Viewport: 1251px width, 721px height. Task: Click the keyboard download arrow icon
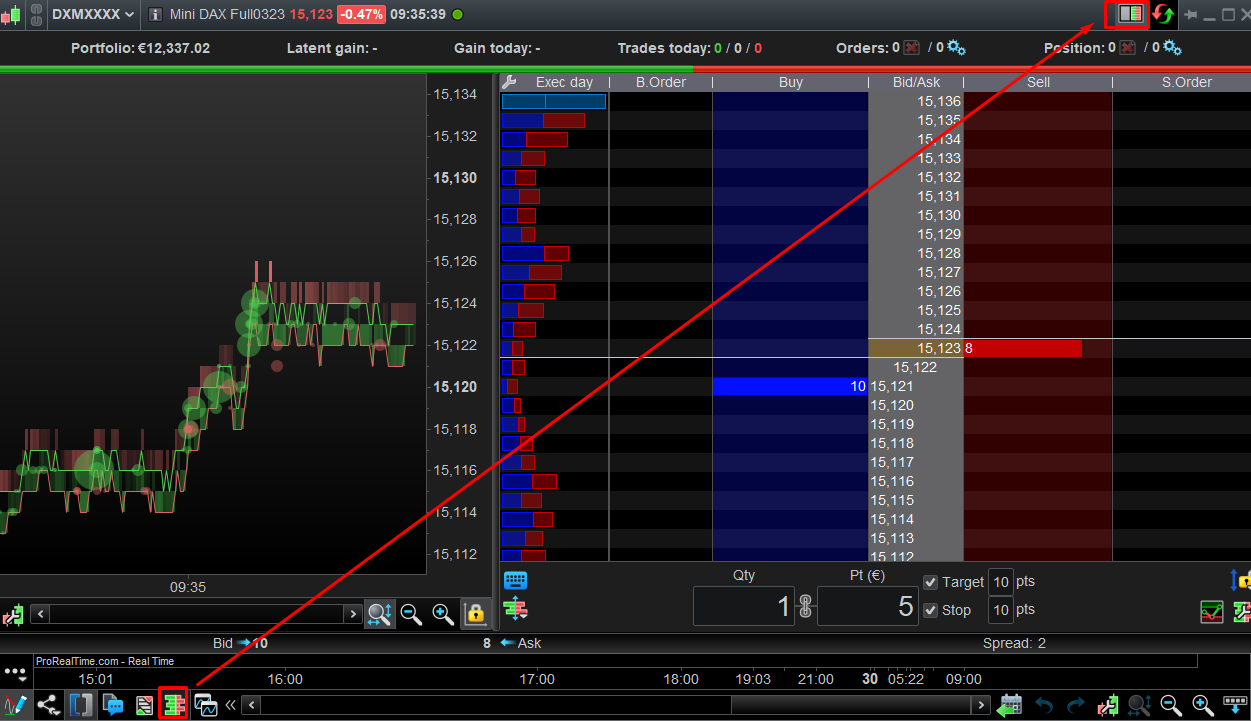click(x=1235, y=705)
